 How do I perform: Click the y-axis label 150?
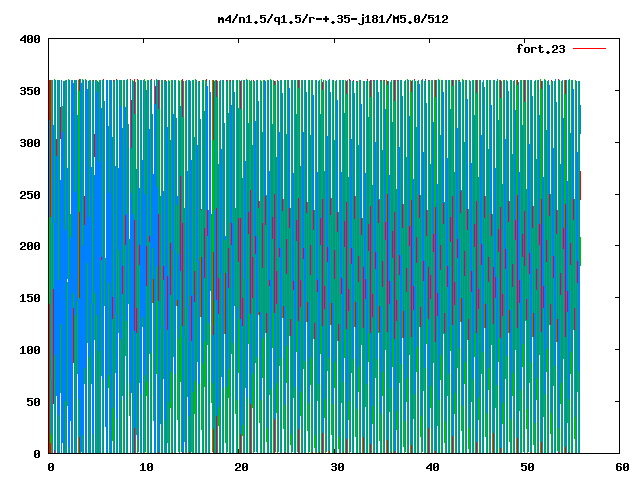tap(30, 298)
